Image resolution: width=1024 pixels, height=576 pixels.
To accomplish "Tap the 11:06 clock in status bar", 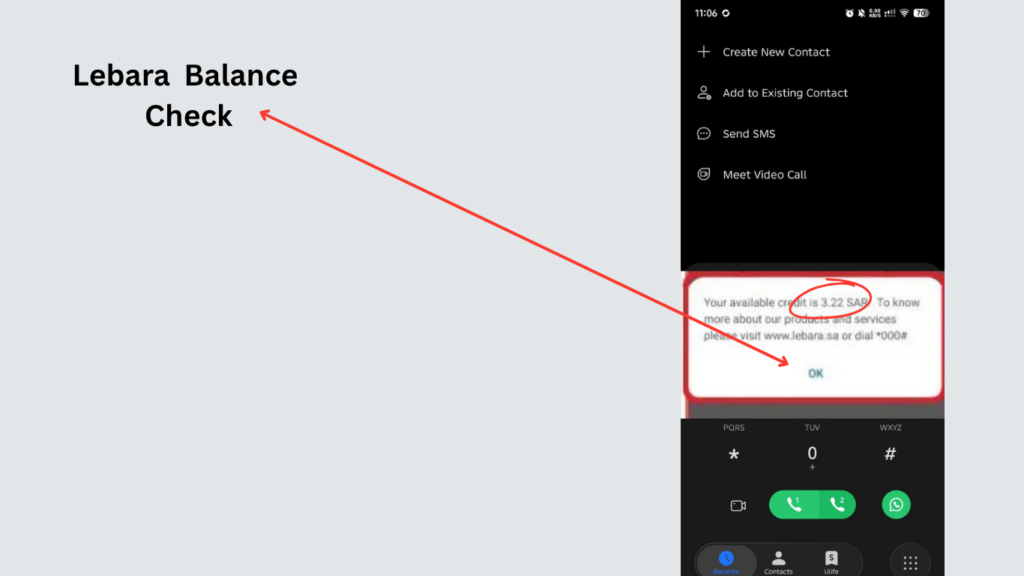I will pos(706,13).
